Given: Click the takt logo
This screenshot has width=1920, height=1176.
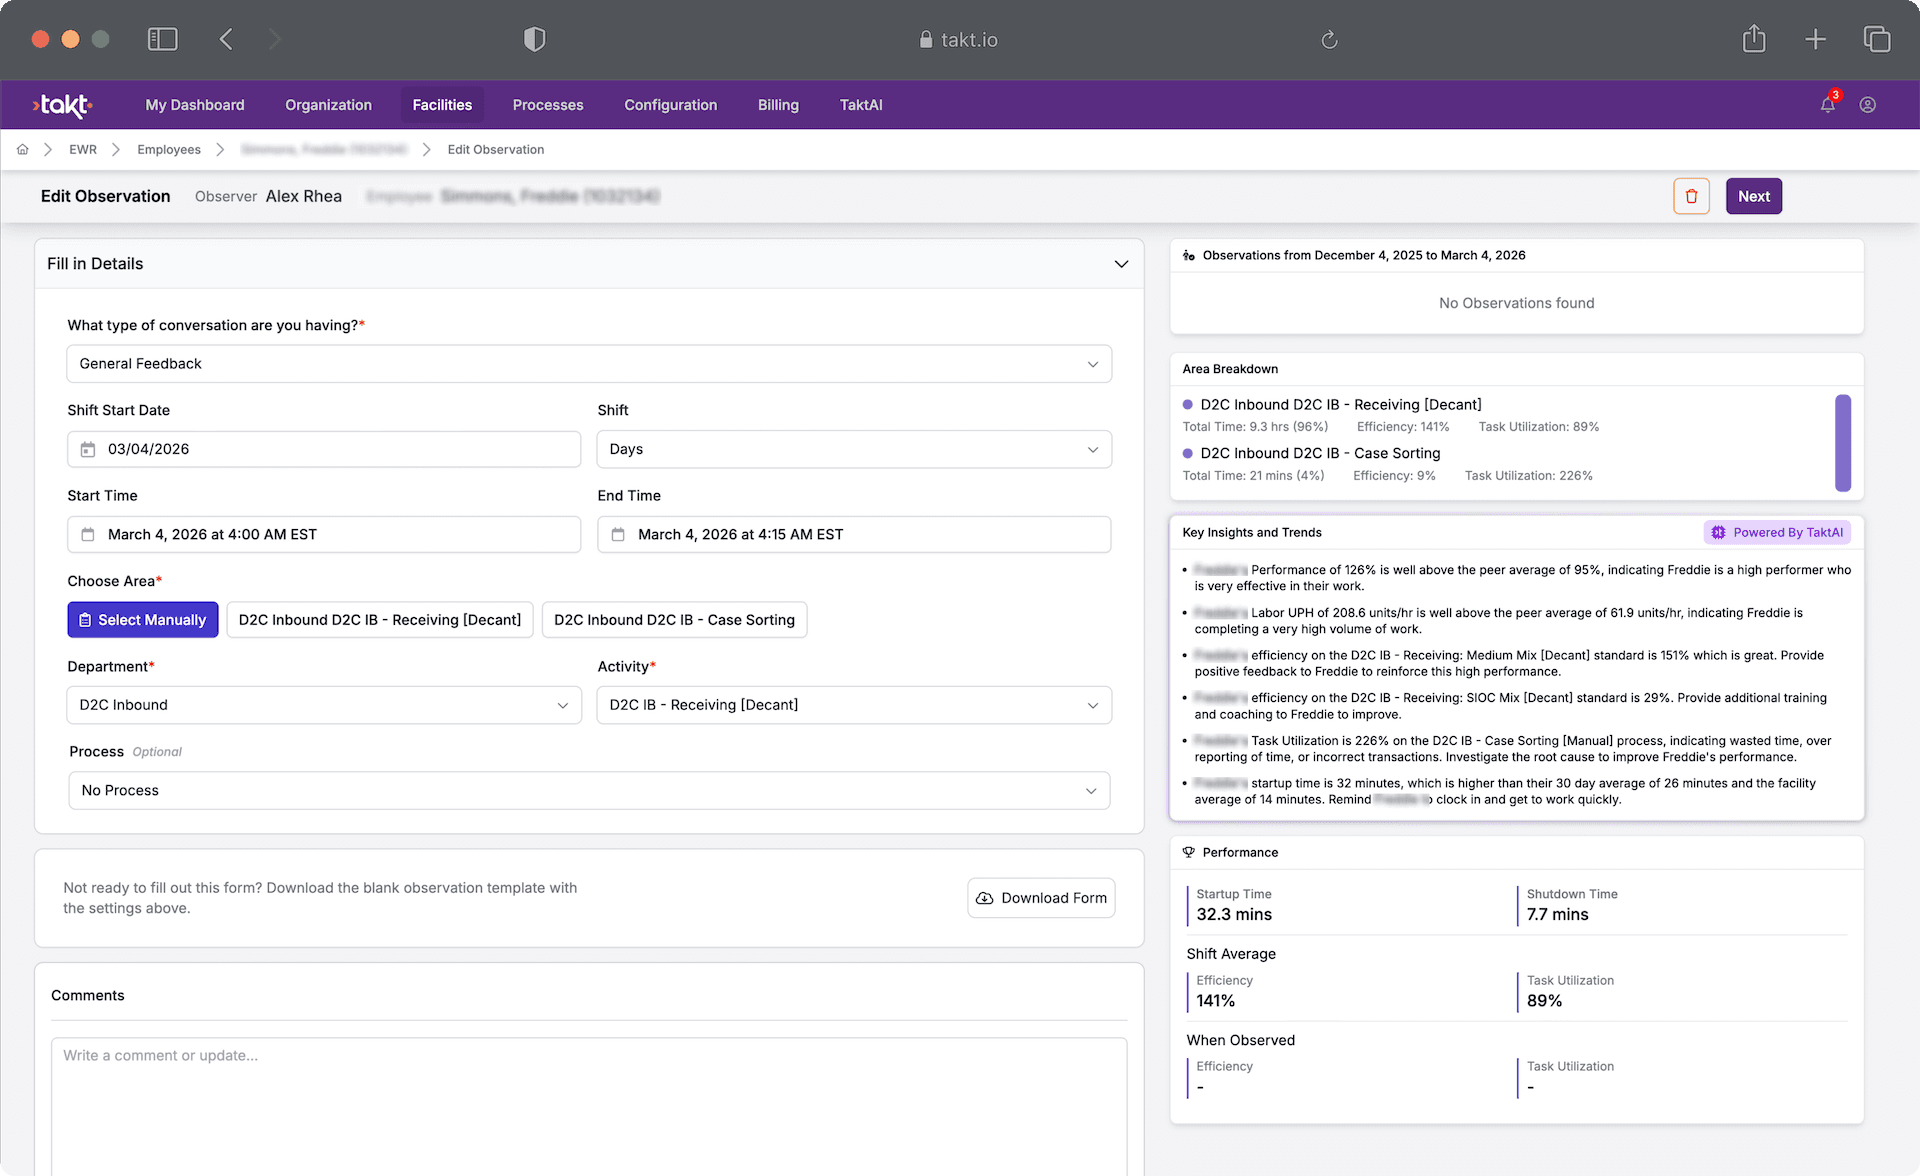Looking at the screenshot, I should (62, 105).
